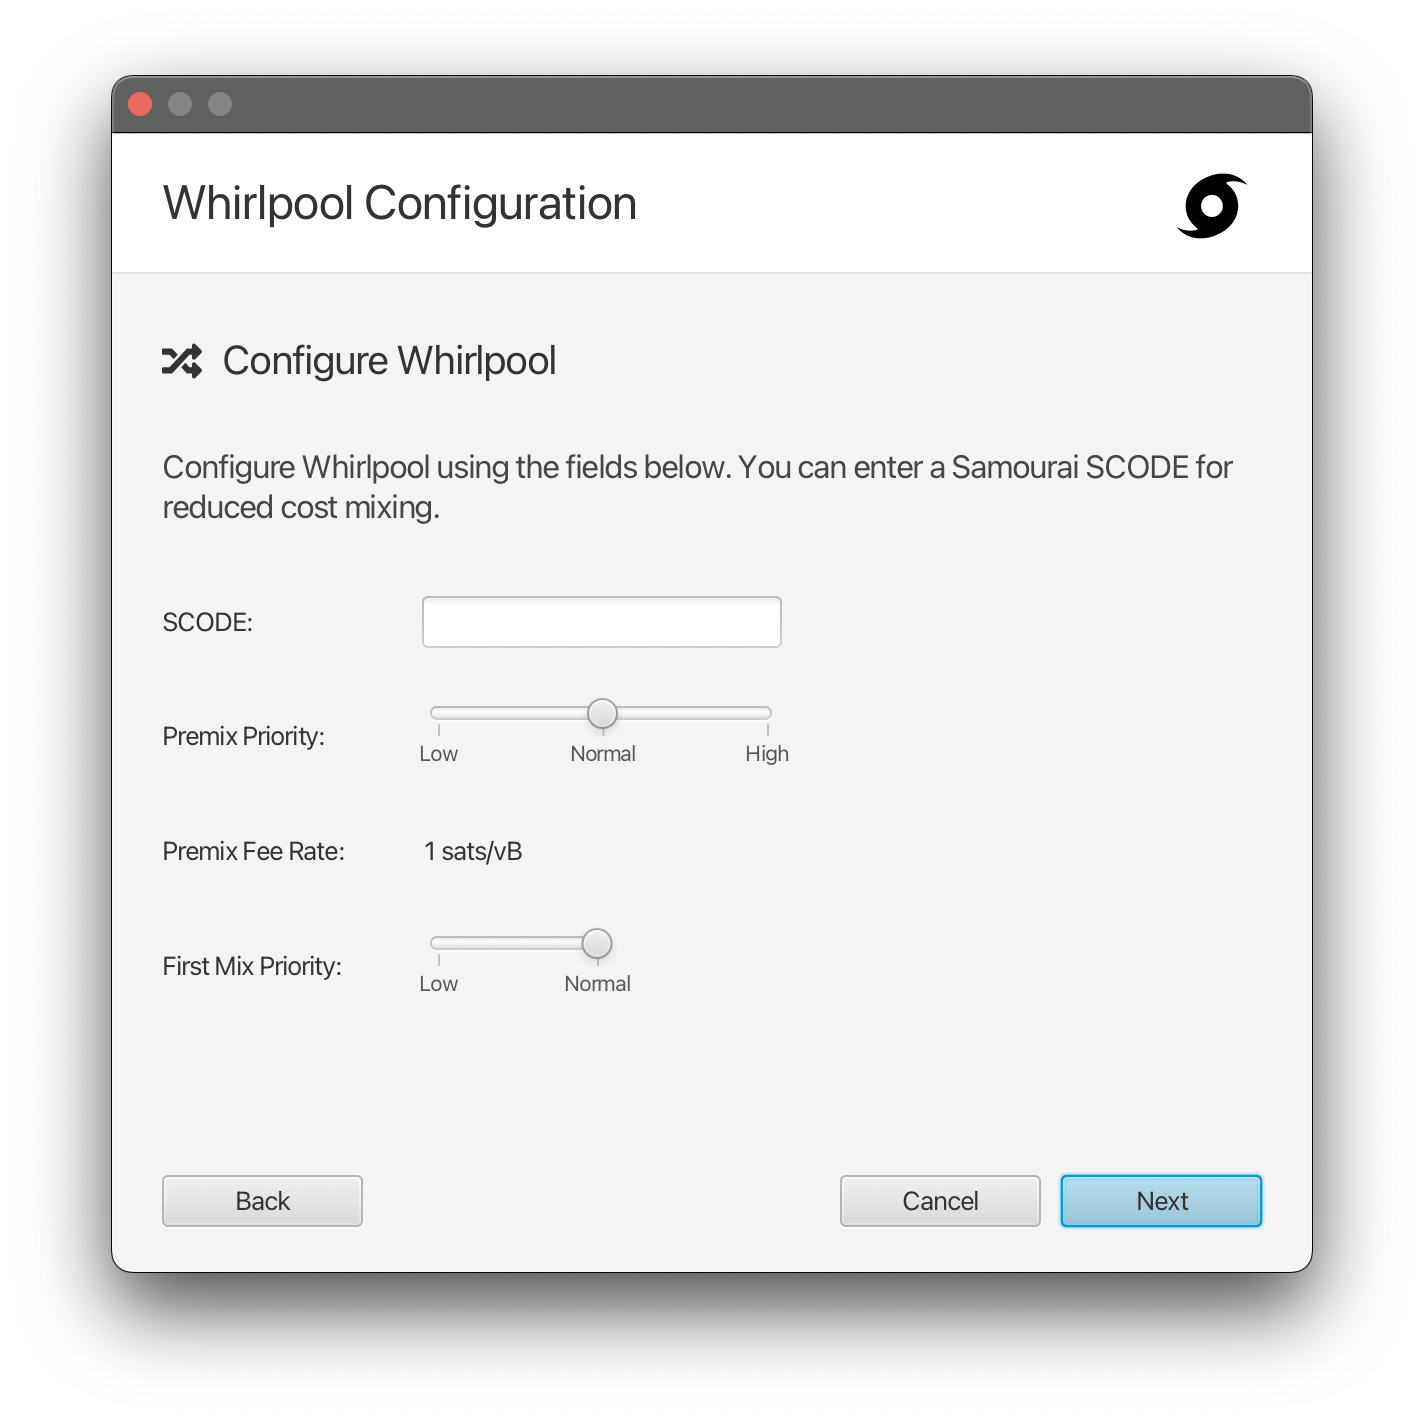Viewport: 1424px width, 1420px height.
Task: Click the shuffle icon beside Configure Whirlpool
Action: [181, 362]
